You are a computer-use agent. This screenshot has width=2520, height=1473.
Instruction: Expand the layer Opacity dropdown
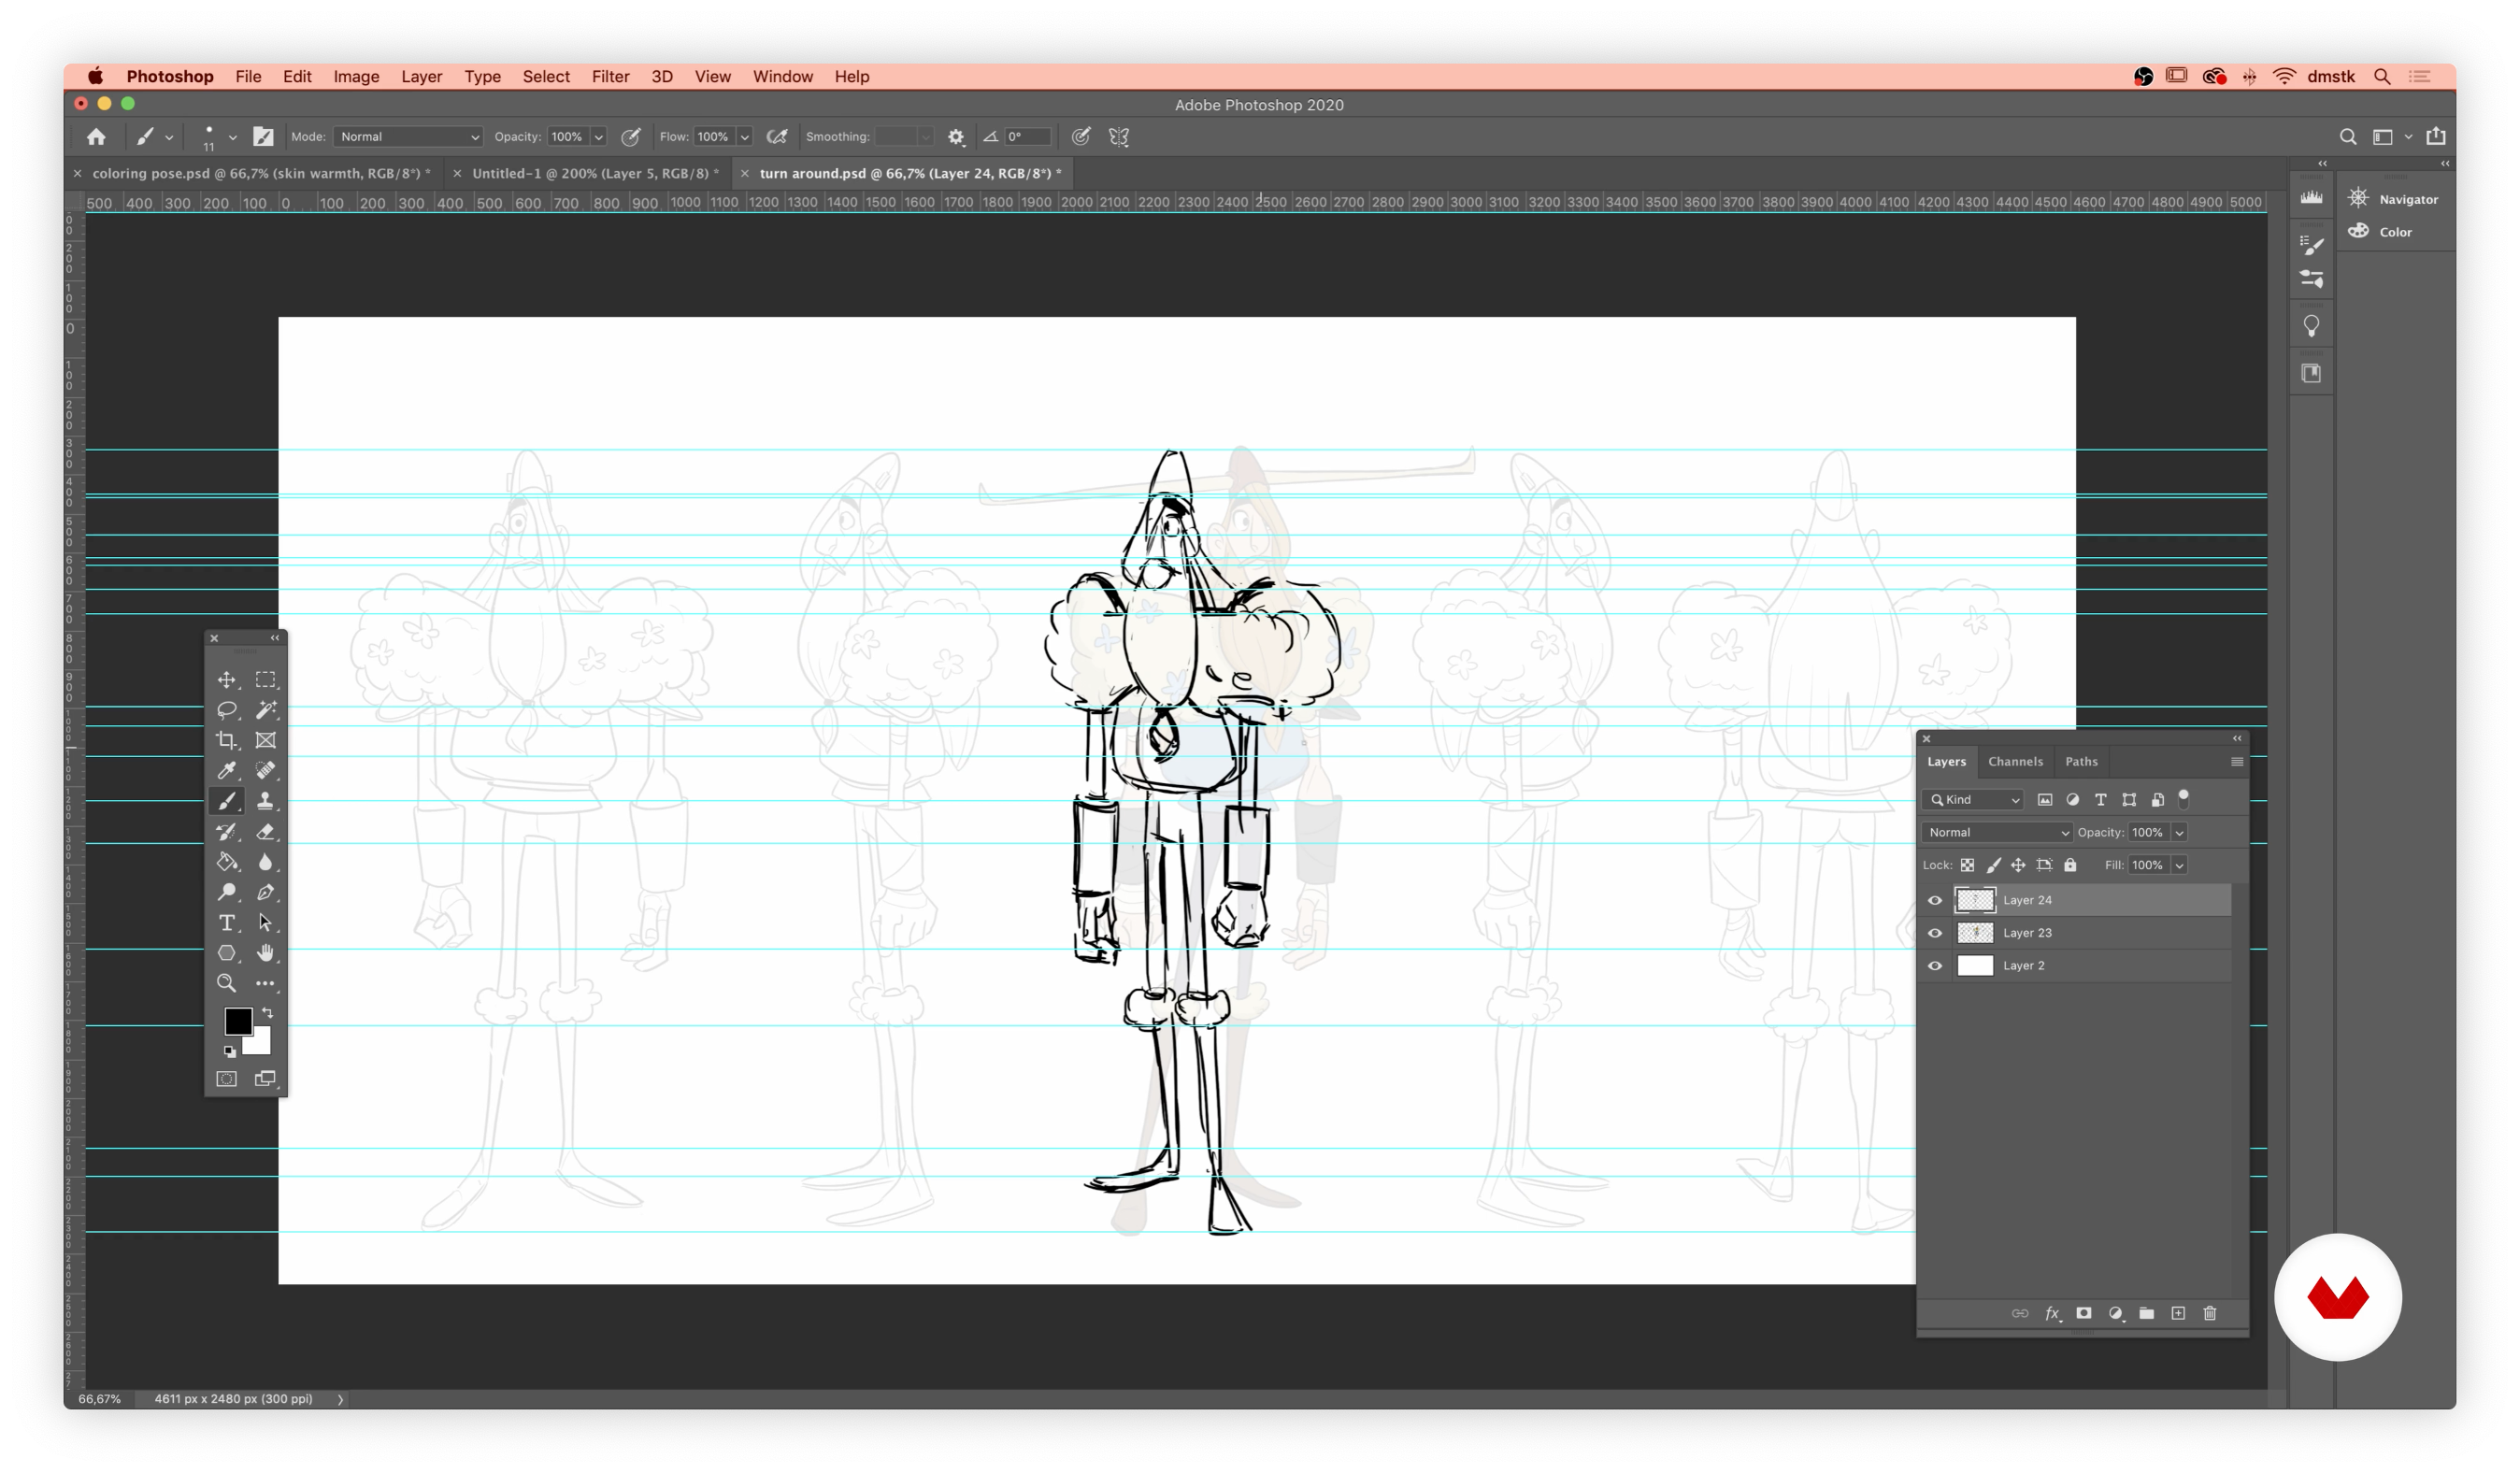2179,832
